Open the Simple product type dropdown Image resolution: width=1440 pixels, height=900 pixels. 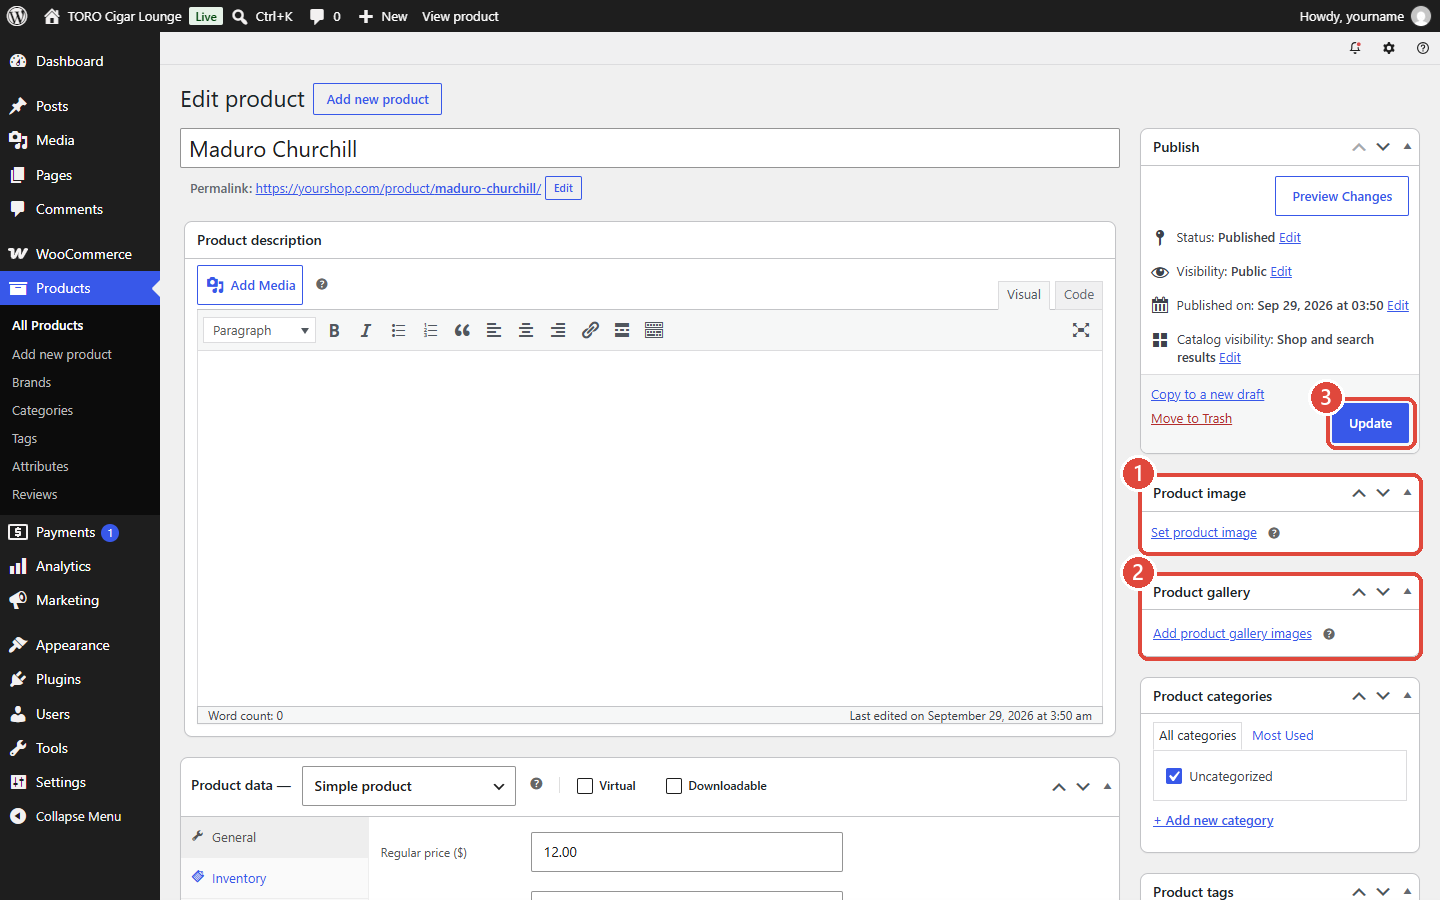(x=408, y=786)
